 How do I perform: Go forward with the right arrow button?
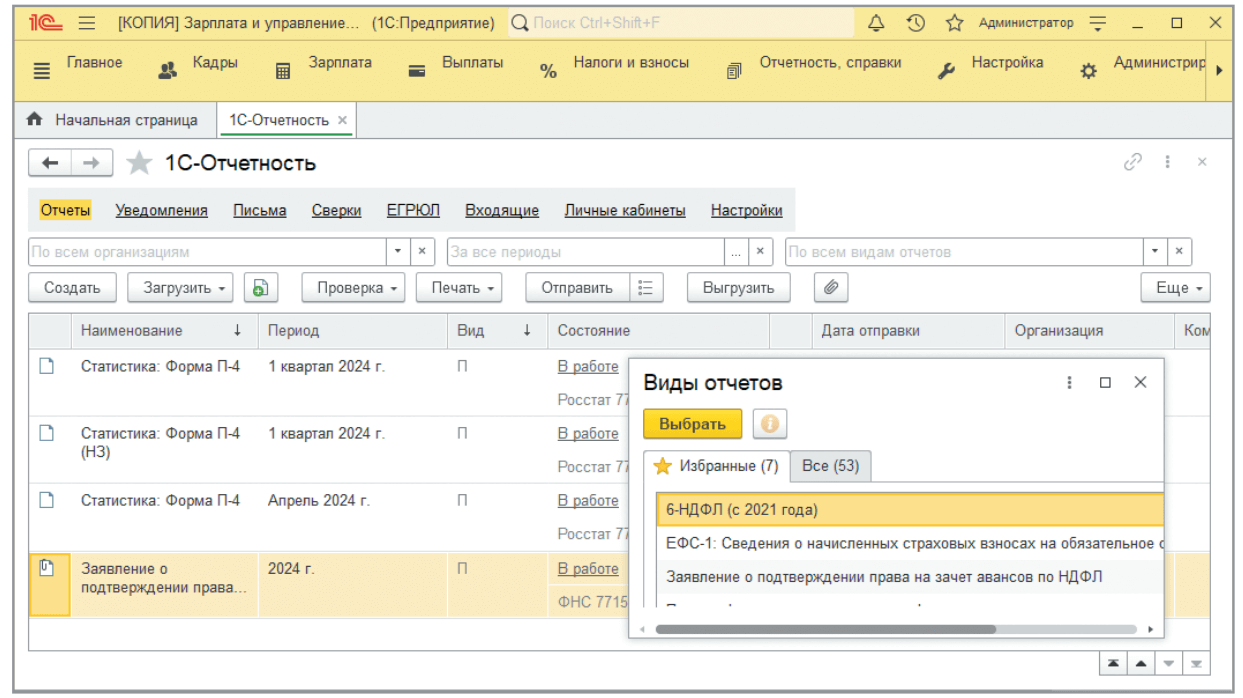91,163
